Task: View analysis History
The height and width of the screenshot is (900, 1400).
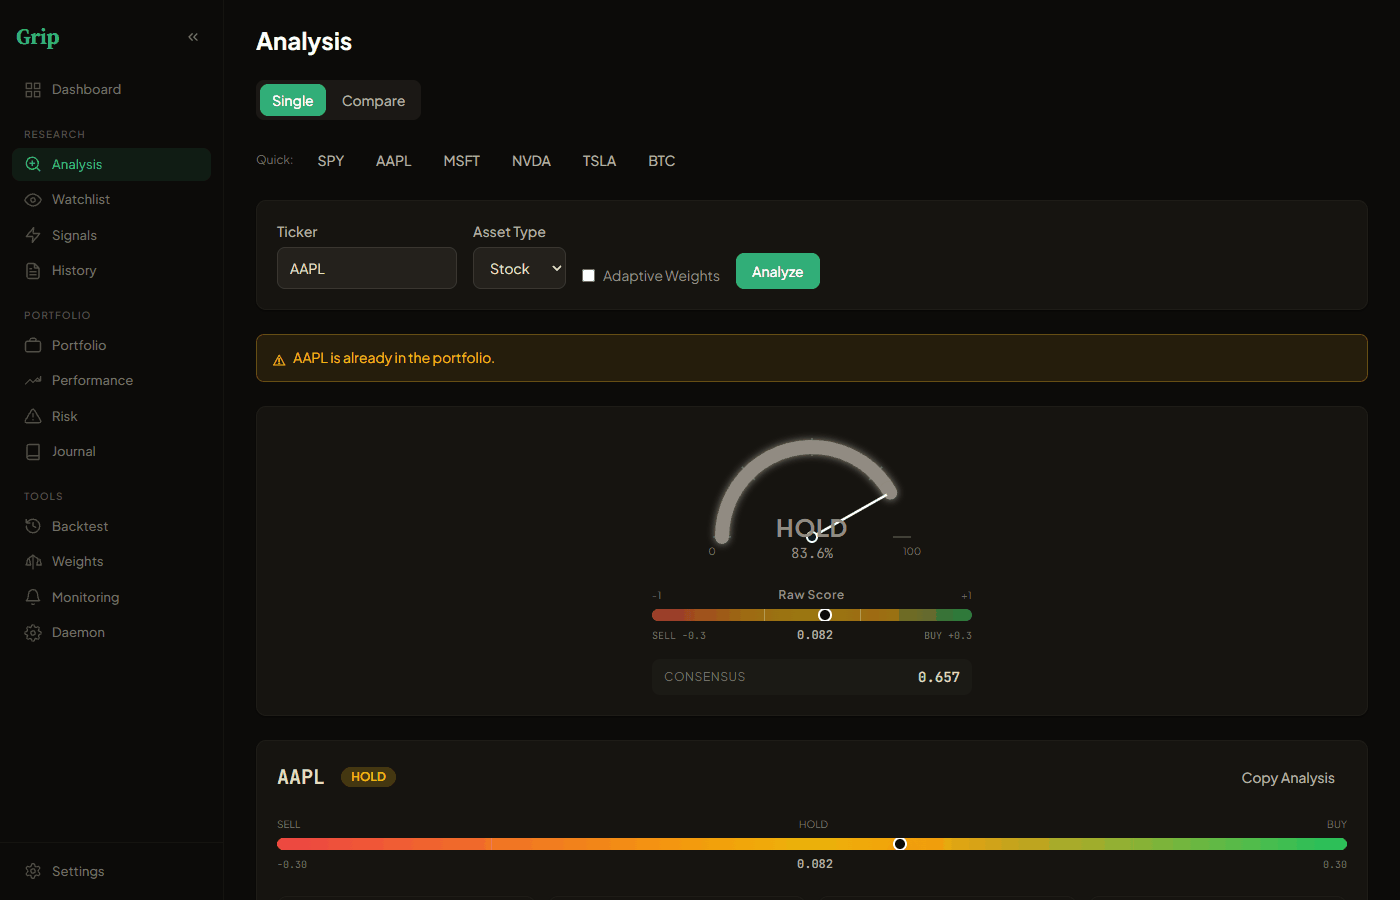Action: coord(73,270)
